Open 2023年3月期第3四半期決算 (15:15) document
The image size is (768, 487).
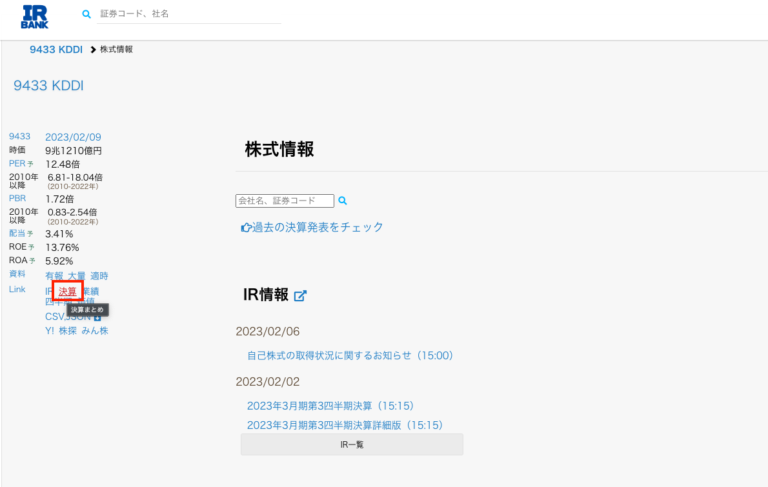click(x=330, y=406)
